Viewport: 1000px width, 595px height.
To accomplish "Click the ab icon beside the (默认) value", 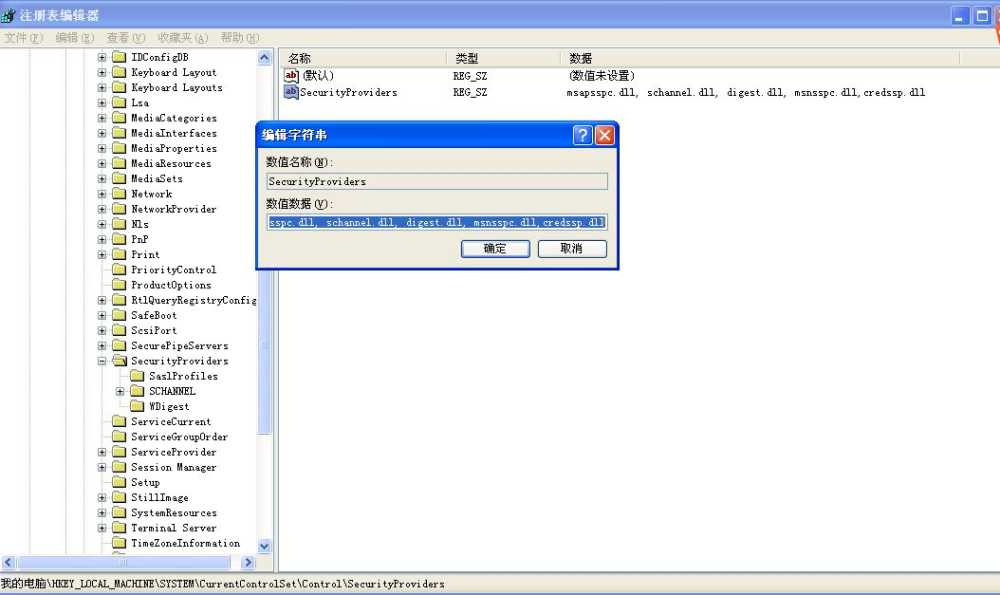I will [290, 75].
